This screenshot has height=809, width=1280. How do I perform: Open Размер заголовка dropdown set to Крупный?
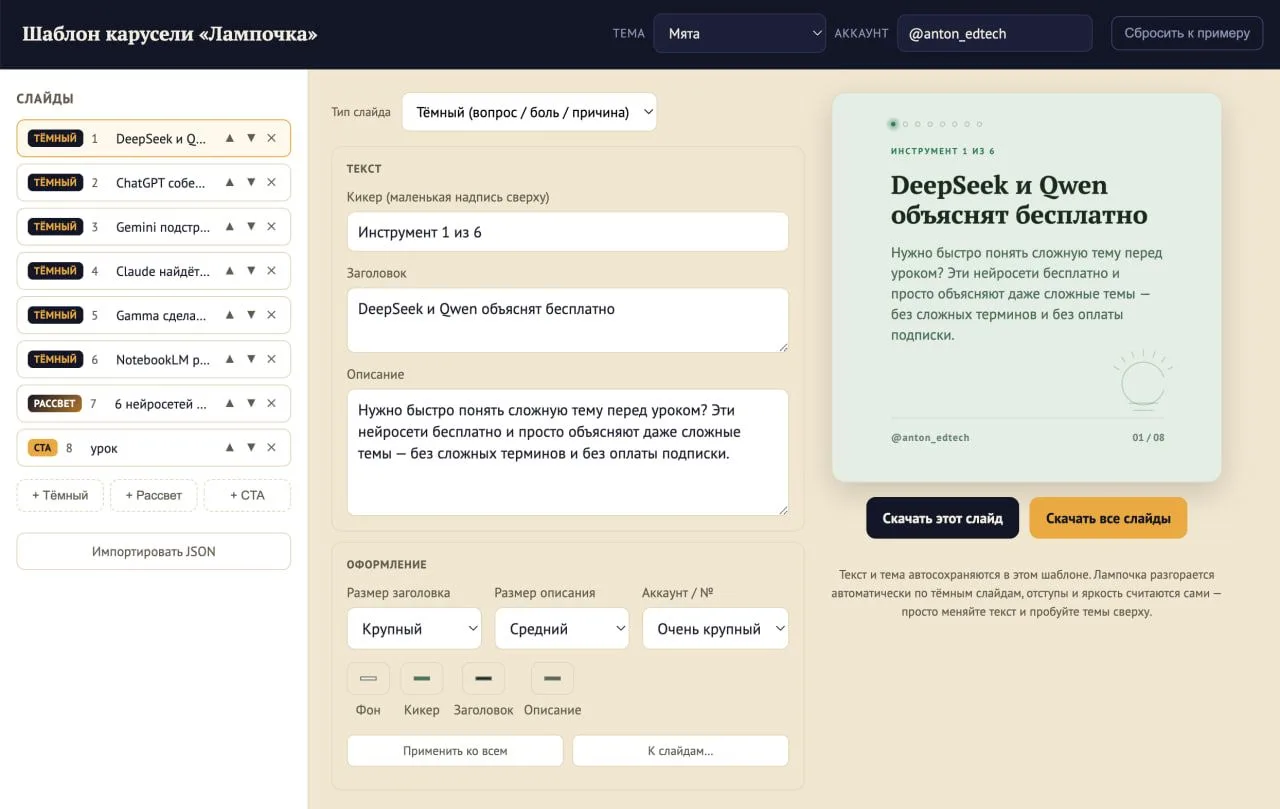[414, 629]
